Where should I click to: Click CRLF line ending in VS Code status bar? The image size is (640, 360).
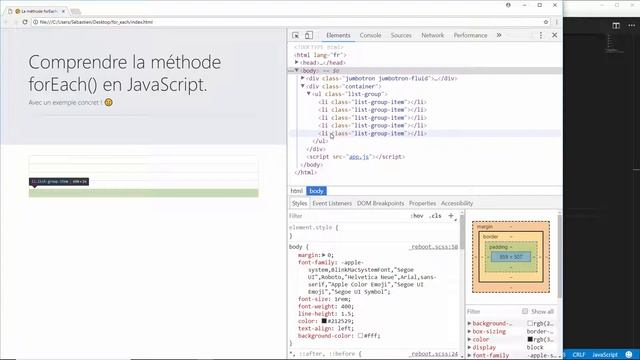click(579, 355)
